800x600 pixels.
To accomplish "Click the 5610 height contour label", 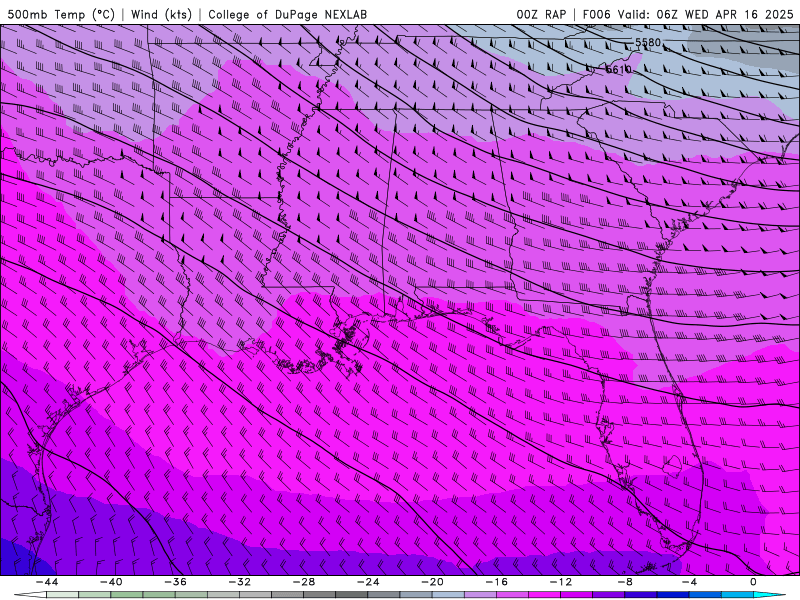I will coord(618,69).
